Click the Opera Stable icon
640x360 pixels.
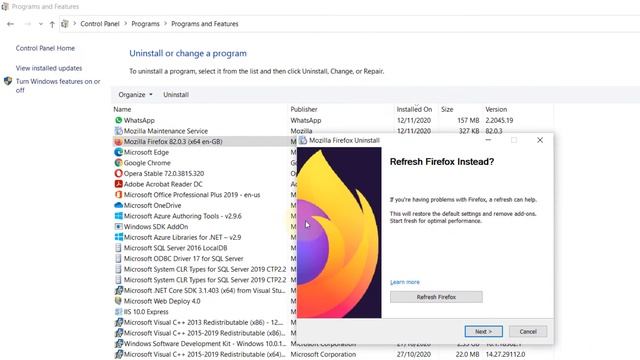coord(118,173)
